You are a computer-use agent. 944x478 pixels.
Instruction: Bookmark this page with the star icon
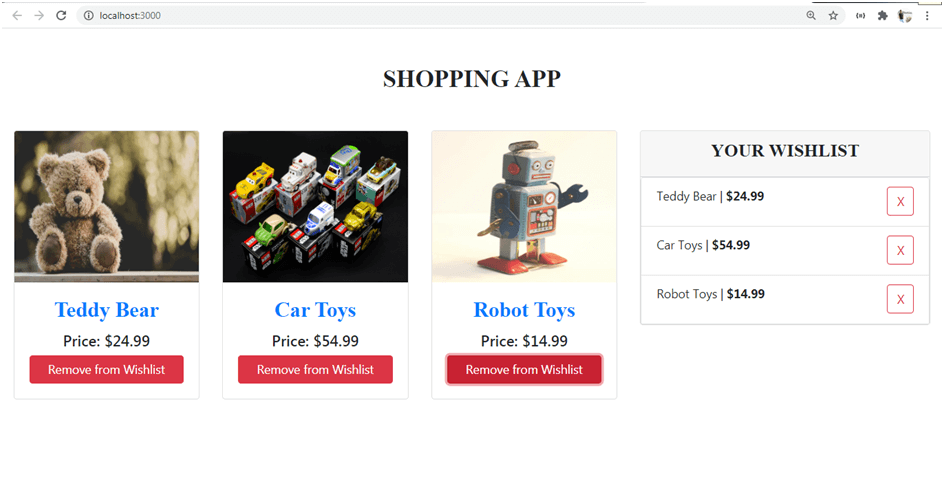point(833,16)
